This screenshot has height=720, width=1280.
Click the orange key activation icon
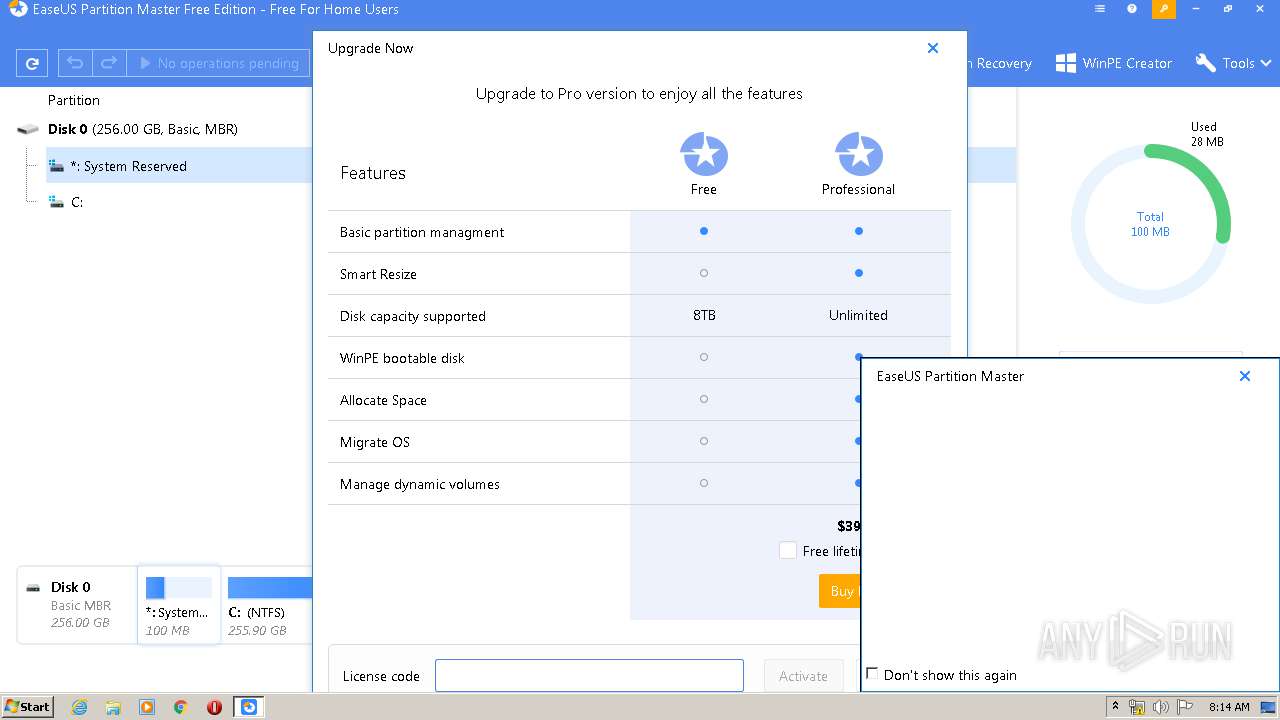tap(1164, 9)
